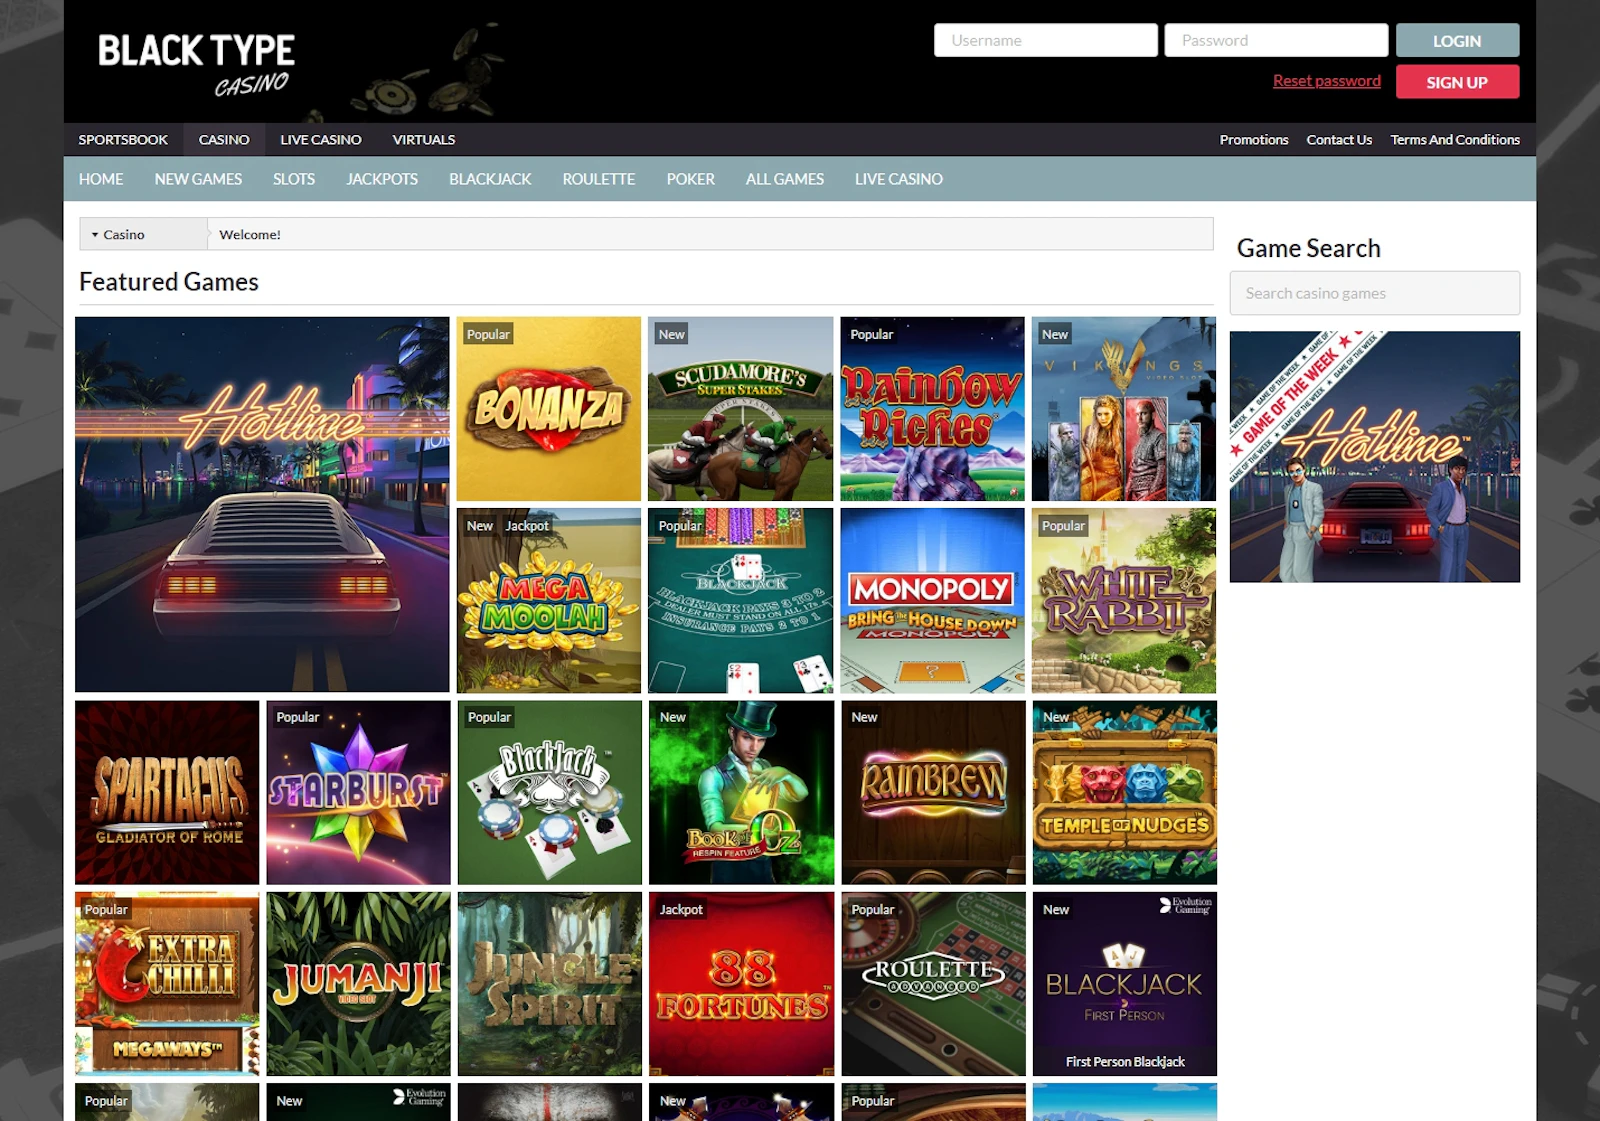
Task: Expand the Casino breadcrumb dropdown
Action: coord(121,234)
